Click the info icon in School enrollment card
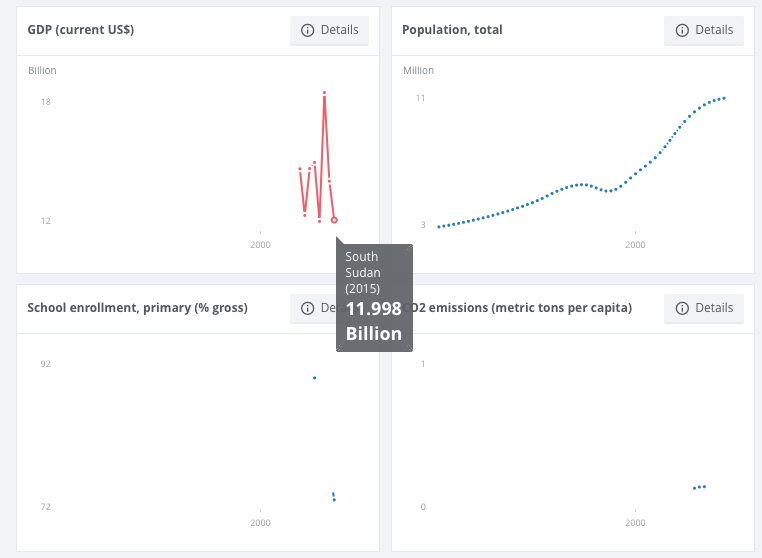 tap(308, 308)
